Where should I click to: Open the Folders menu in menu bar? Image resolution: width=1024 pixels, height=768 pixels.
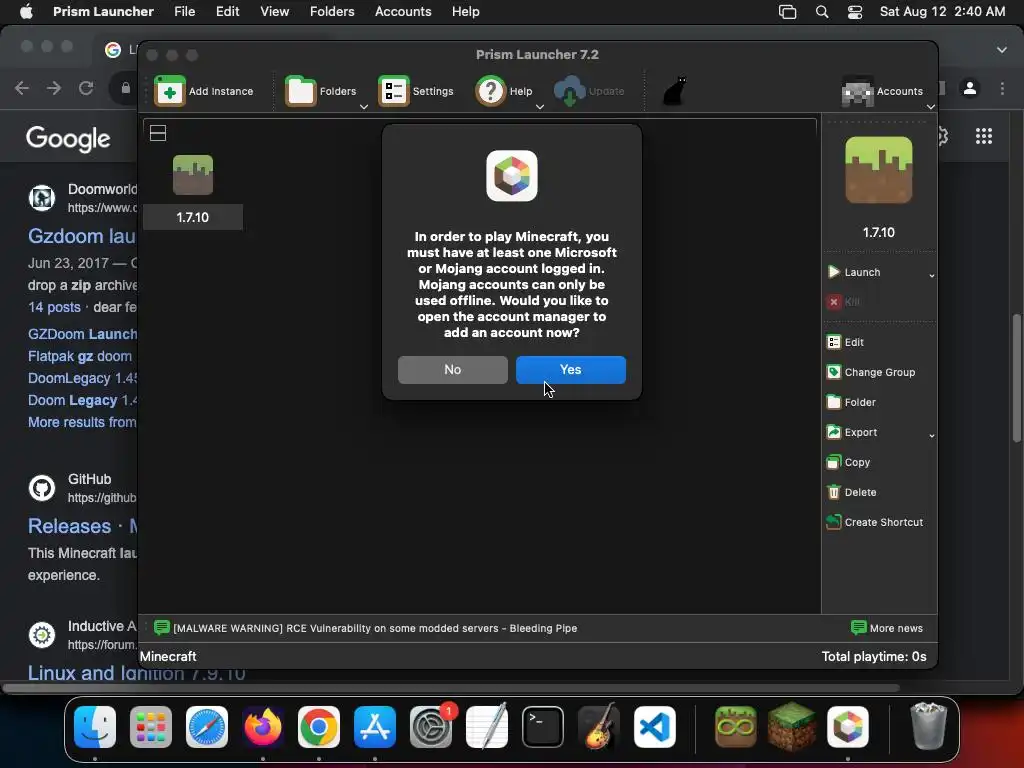point(332,12)
